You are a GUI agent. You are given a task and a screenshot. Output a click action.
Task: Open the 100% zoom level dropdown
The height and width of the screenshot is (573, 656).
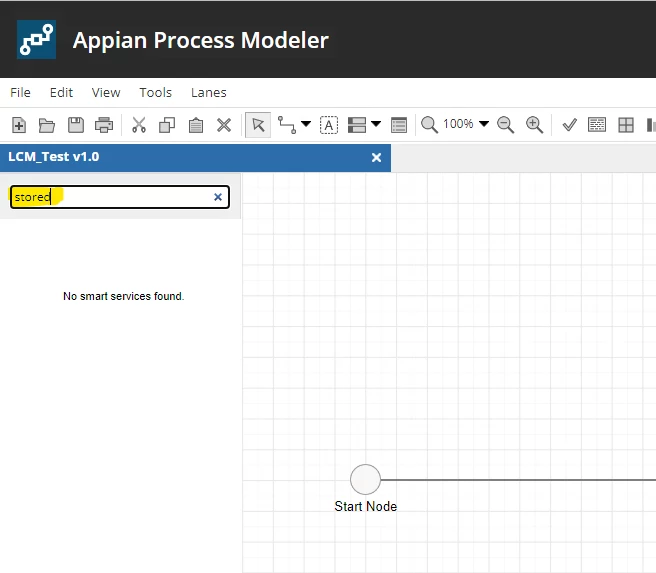(x=466, y=124)
